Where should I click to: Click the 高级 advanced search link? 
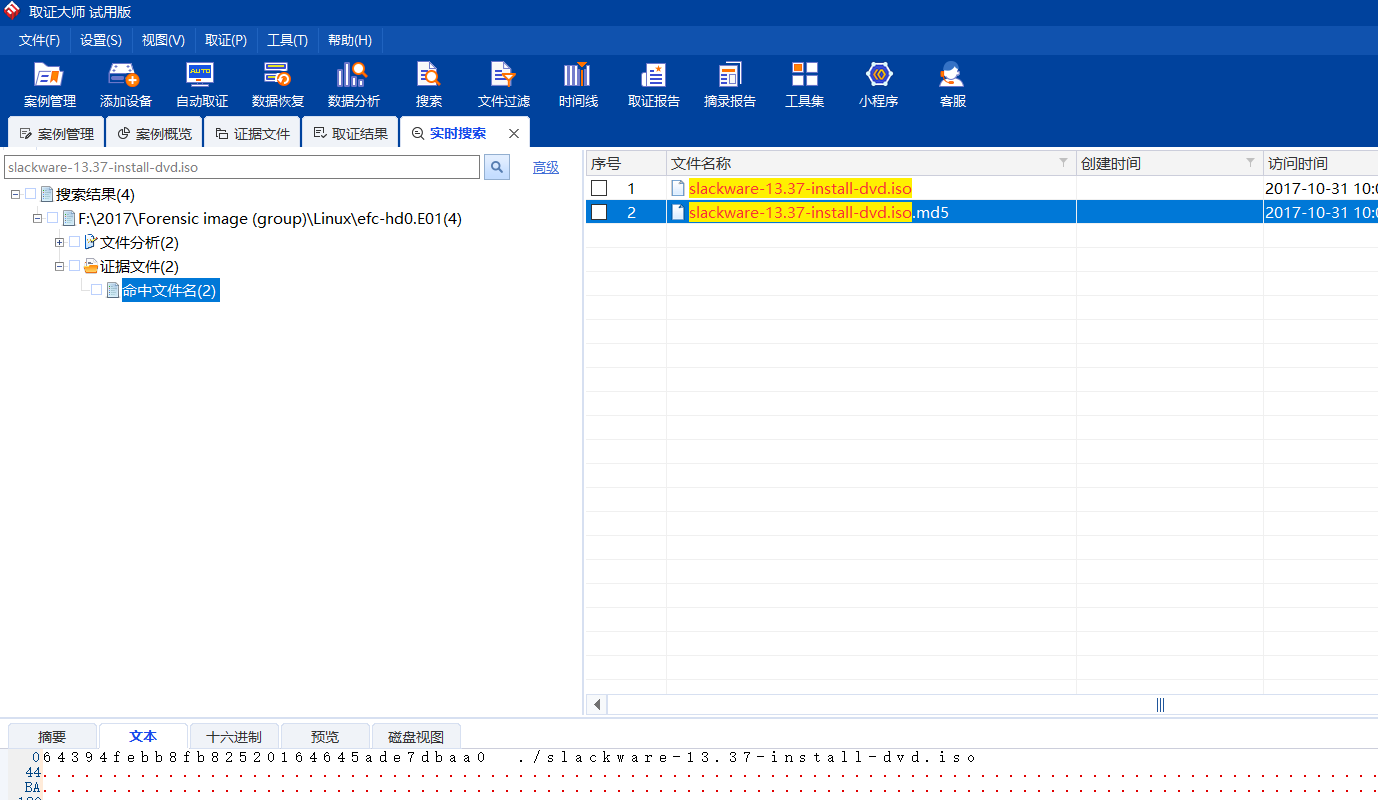[546, 167]
